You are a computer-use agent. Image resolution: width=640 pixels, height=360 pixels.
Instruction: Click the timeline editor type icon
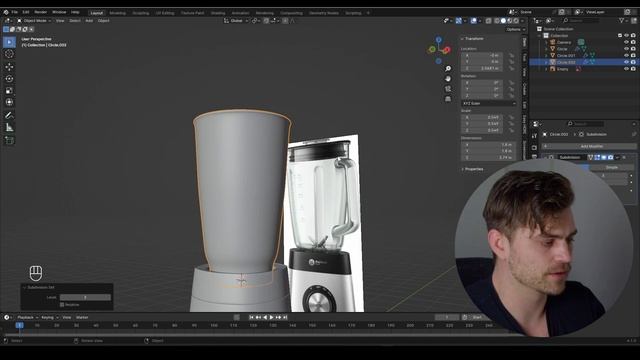coord(7,317)
